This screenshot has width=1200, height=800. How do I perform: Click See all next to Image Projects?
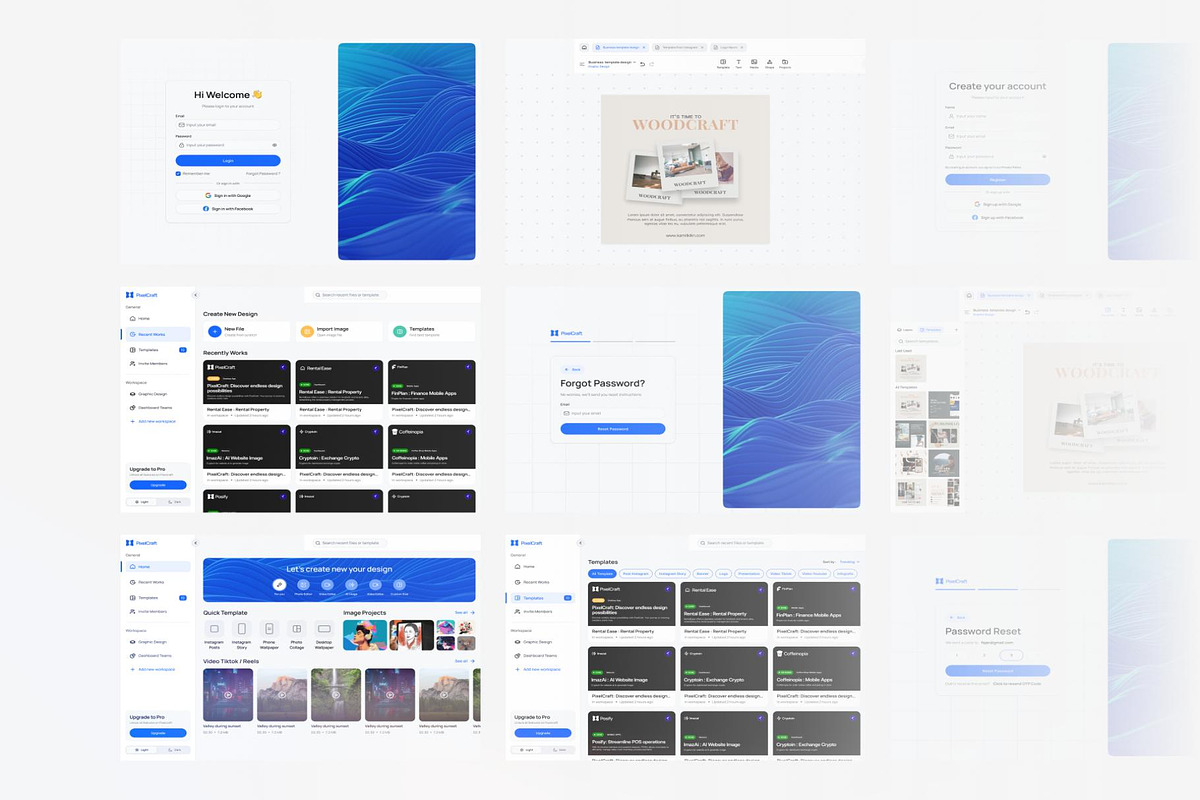[x=464, y=612]
